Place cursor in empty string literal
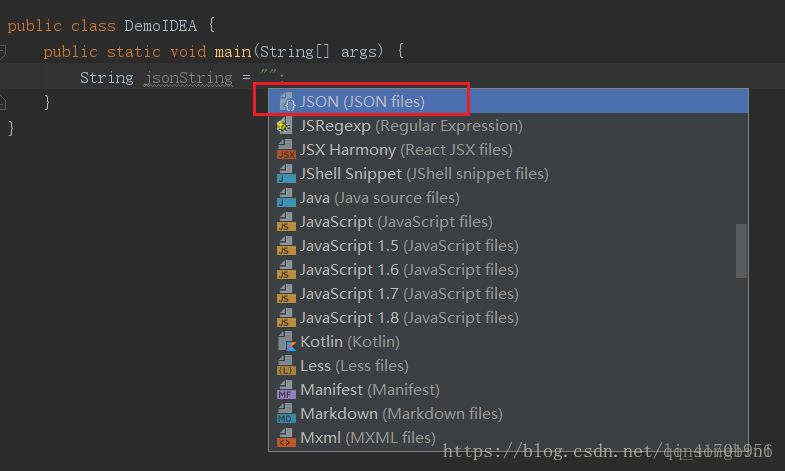Screen dimensions: 785x471 268,74
